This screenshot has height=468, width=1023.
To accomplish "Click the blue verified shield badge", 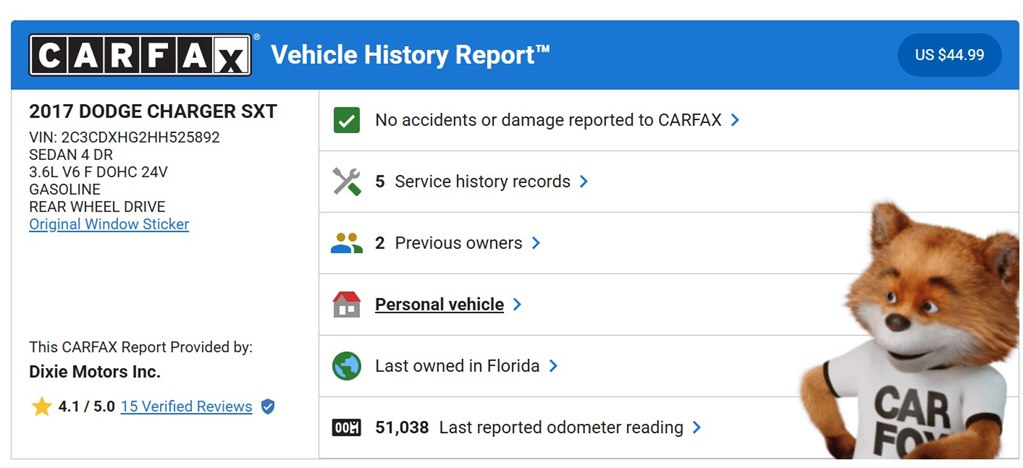I will click(x=267, y=407).
